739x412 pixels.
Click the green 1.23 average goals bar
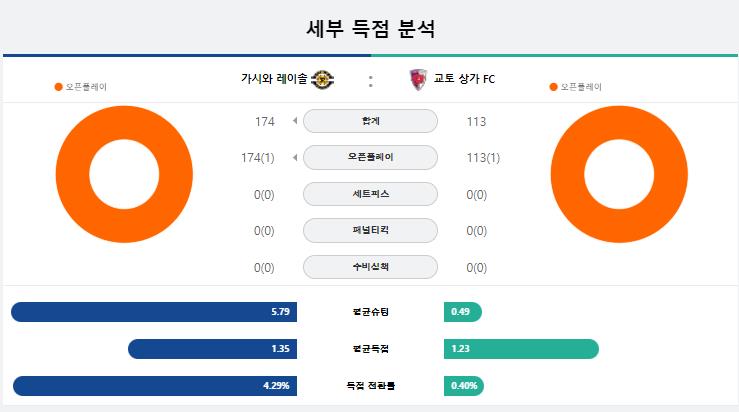[x=521, y=349]
